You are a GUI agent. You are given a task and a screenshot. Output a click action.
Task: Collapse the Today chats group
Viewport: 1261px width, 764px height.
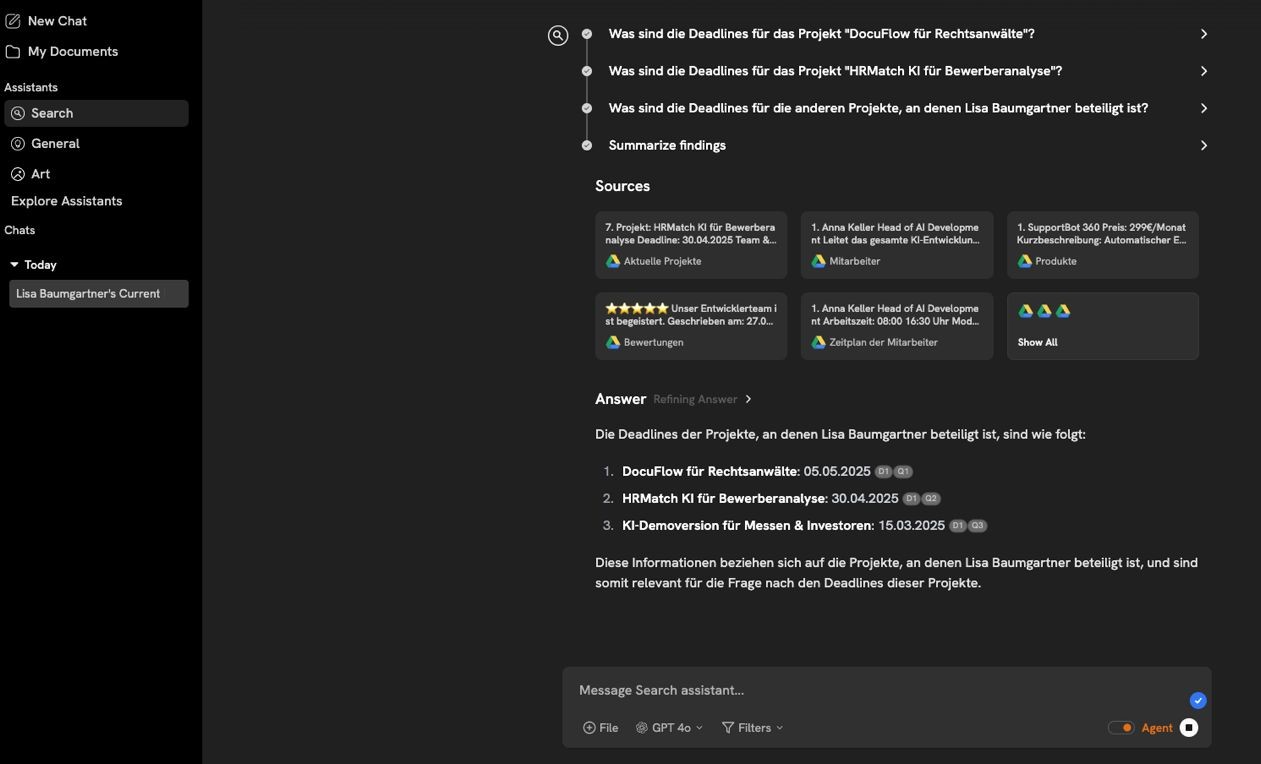click(14, 265)
